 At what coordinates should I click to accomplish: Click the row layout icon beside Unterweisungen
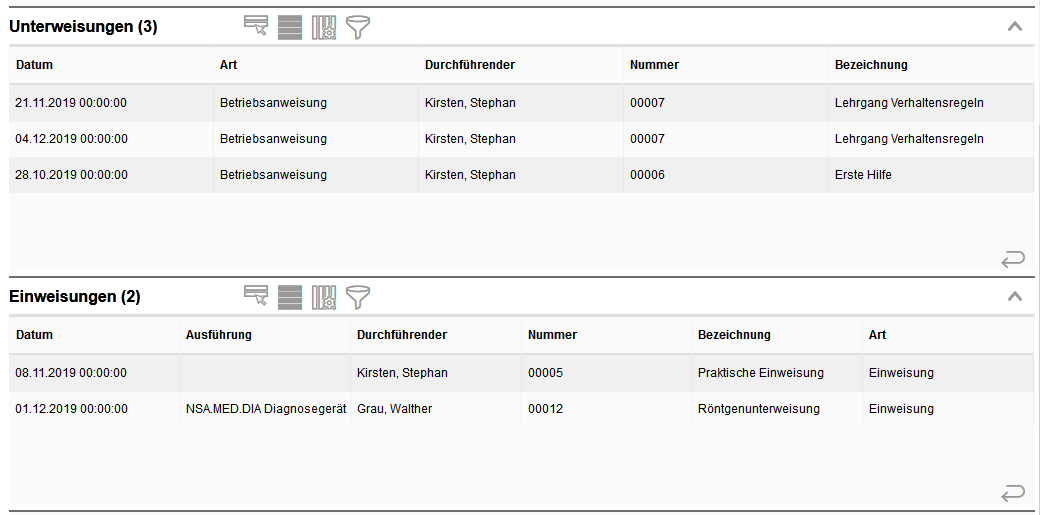coord(290,27)
